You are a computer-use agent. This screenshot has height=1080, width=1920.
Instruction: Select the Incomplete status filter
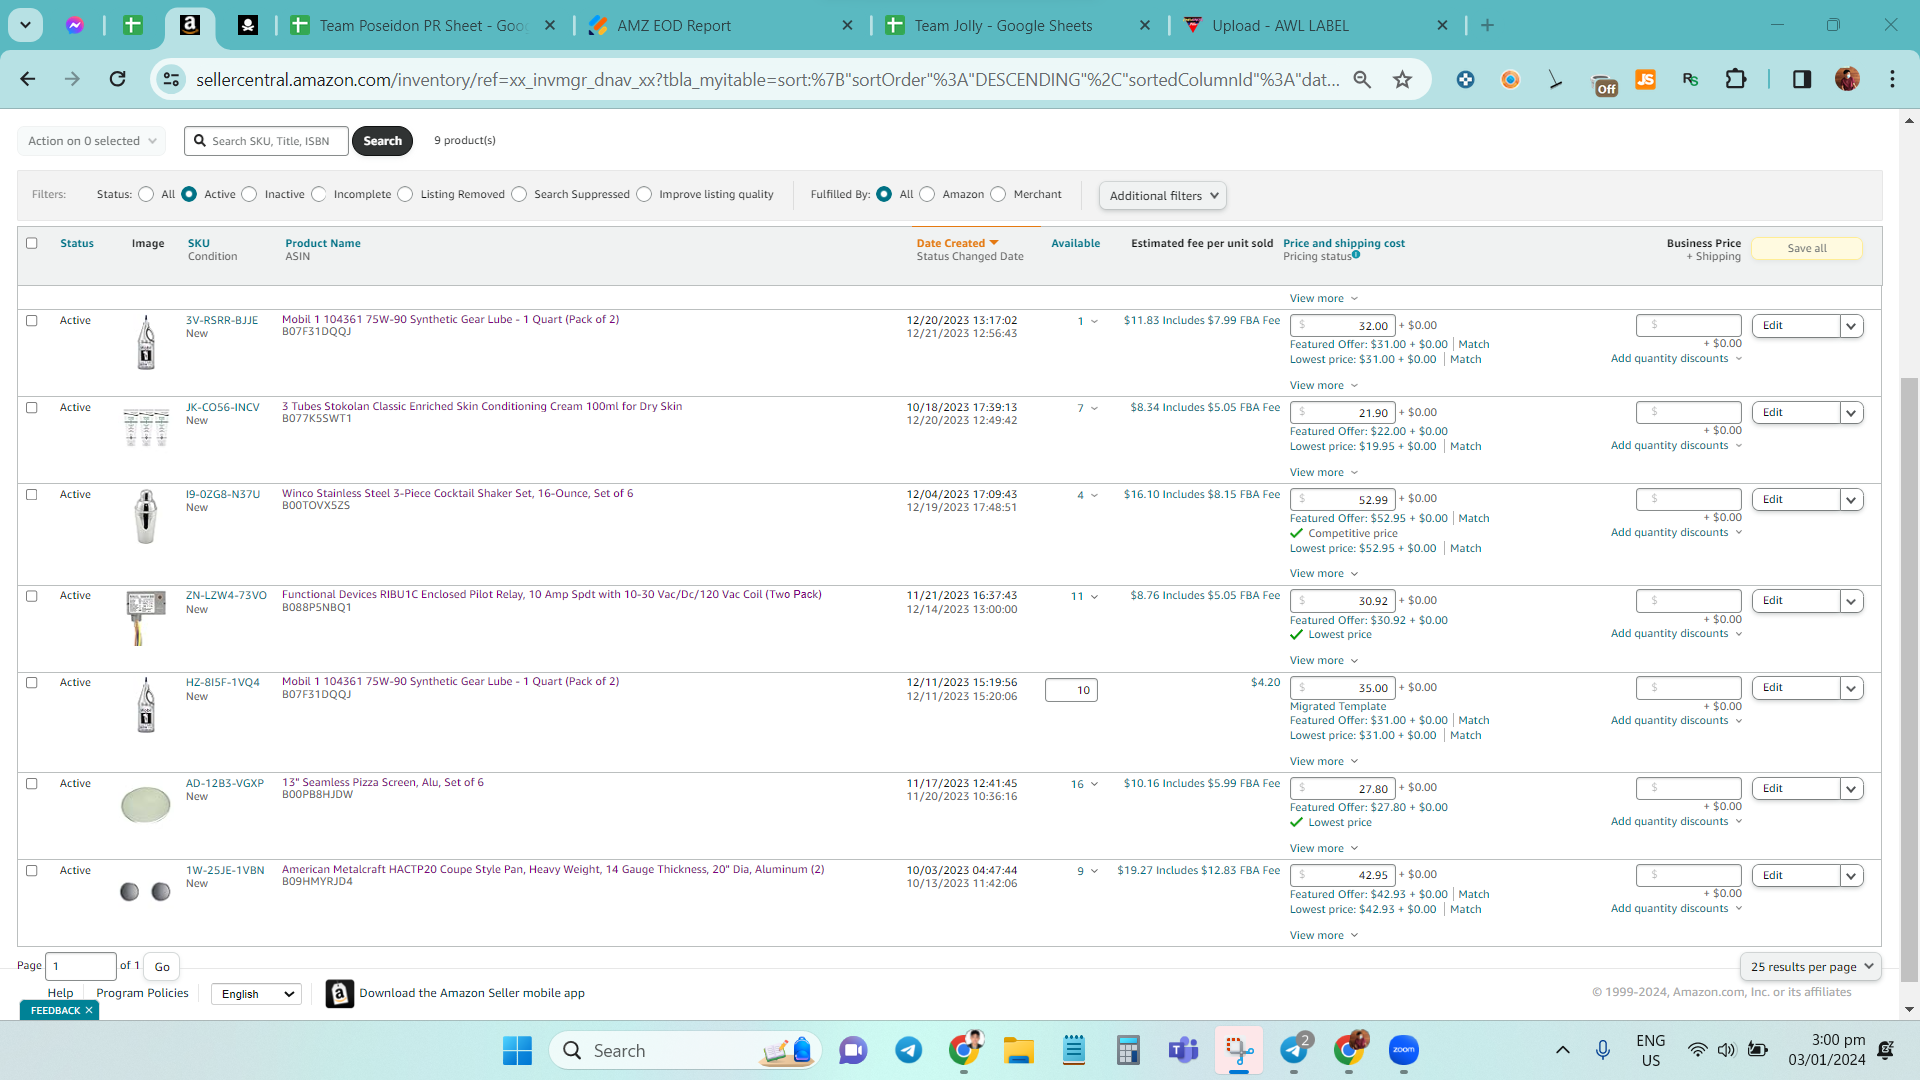click(318, 194)
